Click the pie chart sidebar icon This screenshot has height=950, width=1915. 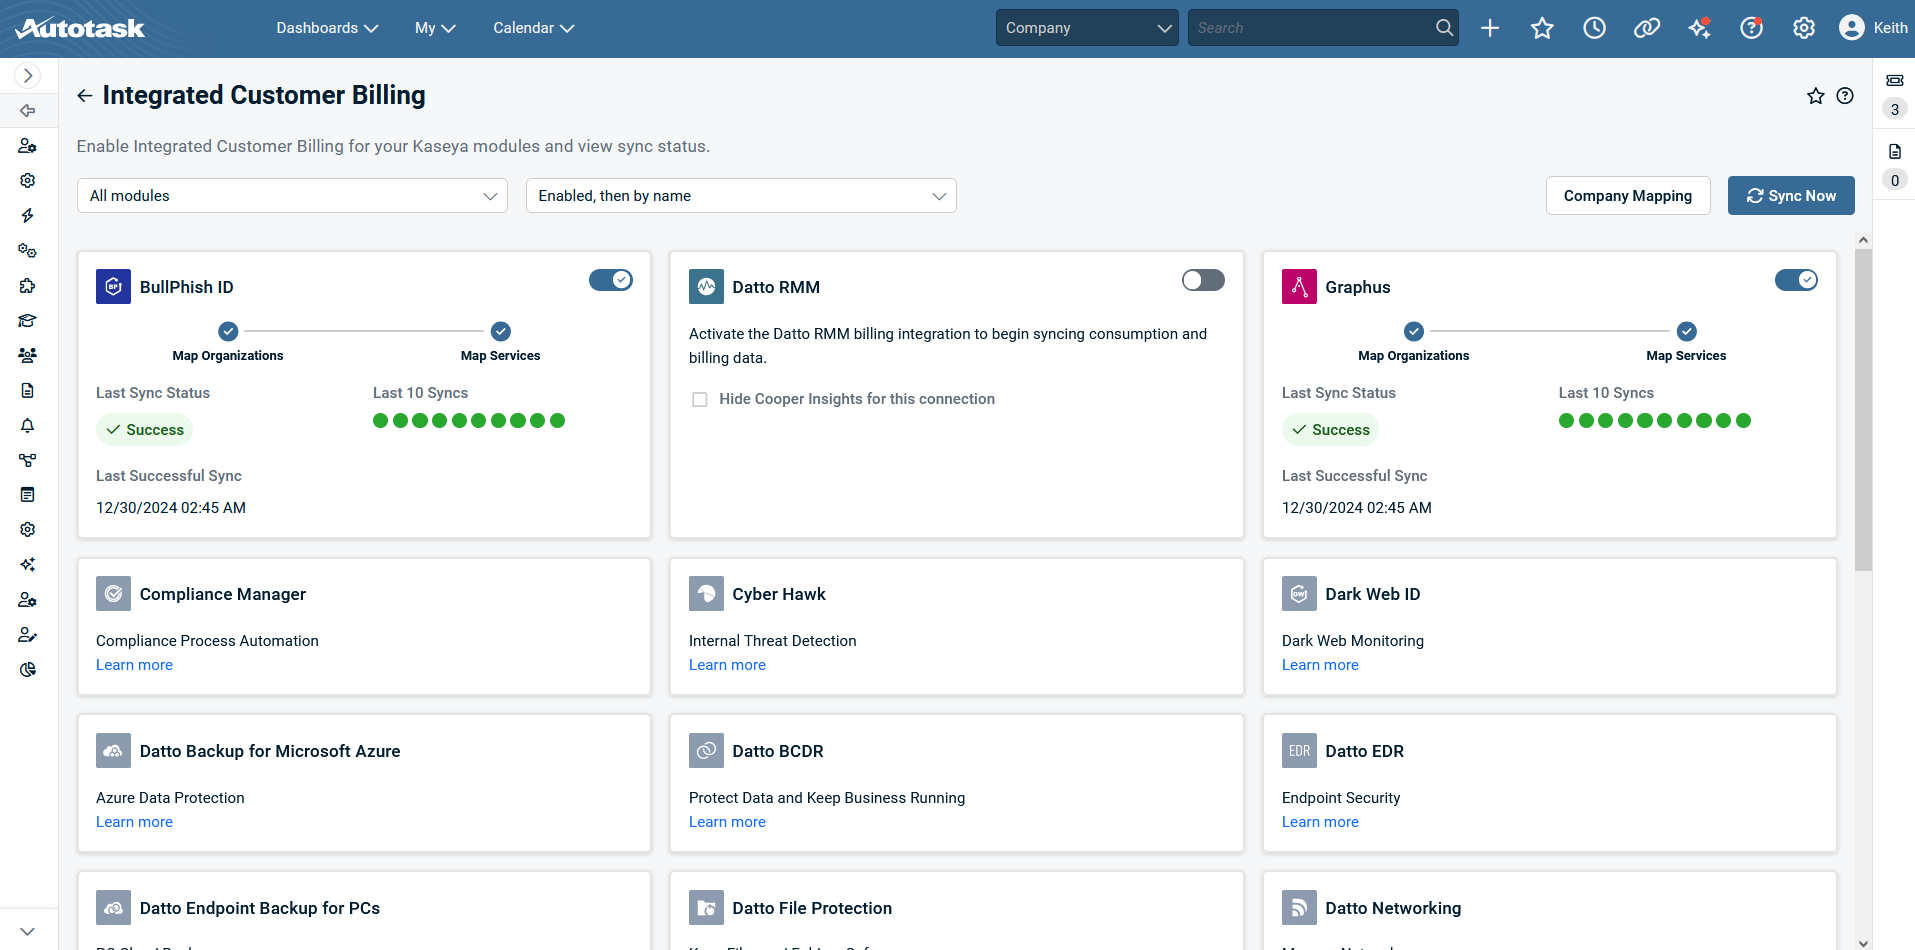point(28,669)
